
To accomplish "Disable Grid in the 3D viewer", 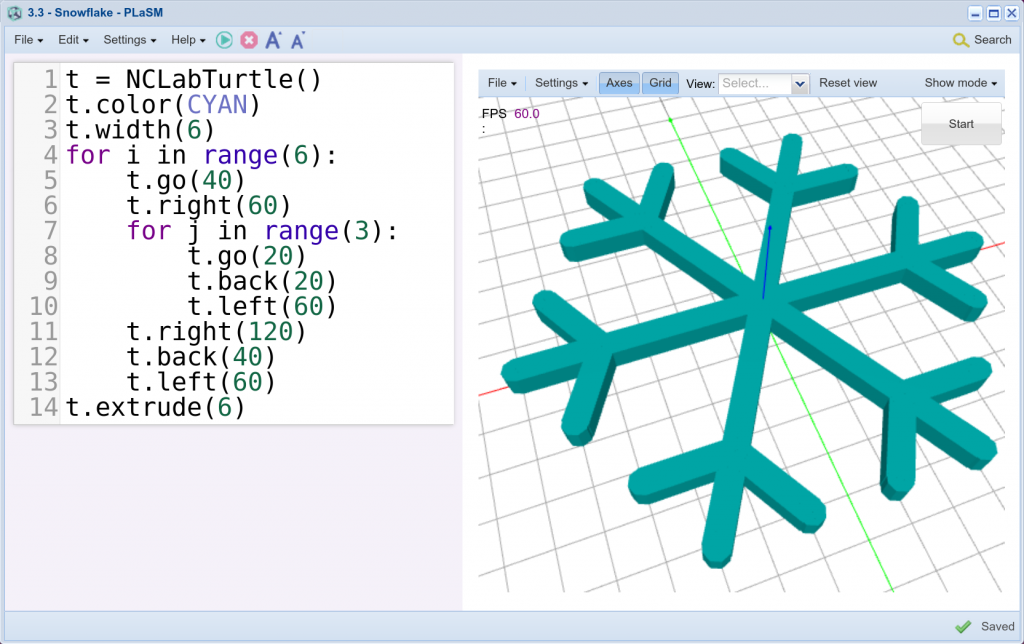I will 659,83.
